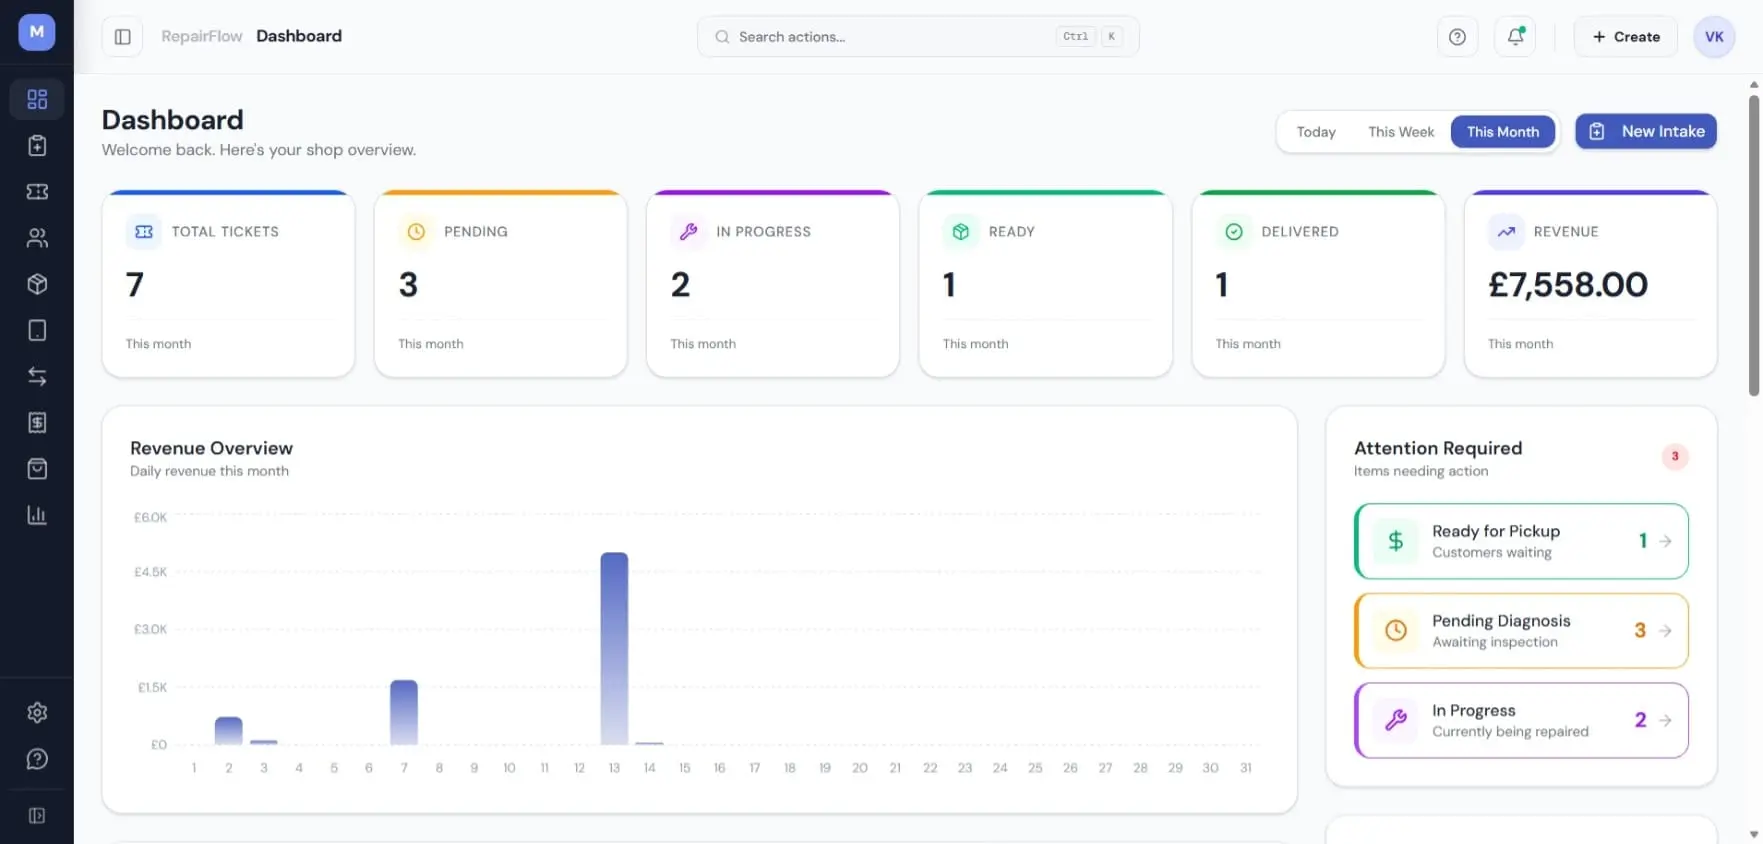The width and height of the screenshot is (1763, 844).
Task: Open the Pending Diagnosis item
Action: [1521, 631]
